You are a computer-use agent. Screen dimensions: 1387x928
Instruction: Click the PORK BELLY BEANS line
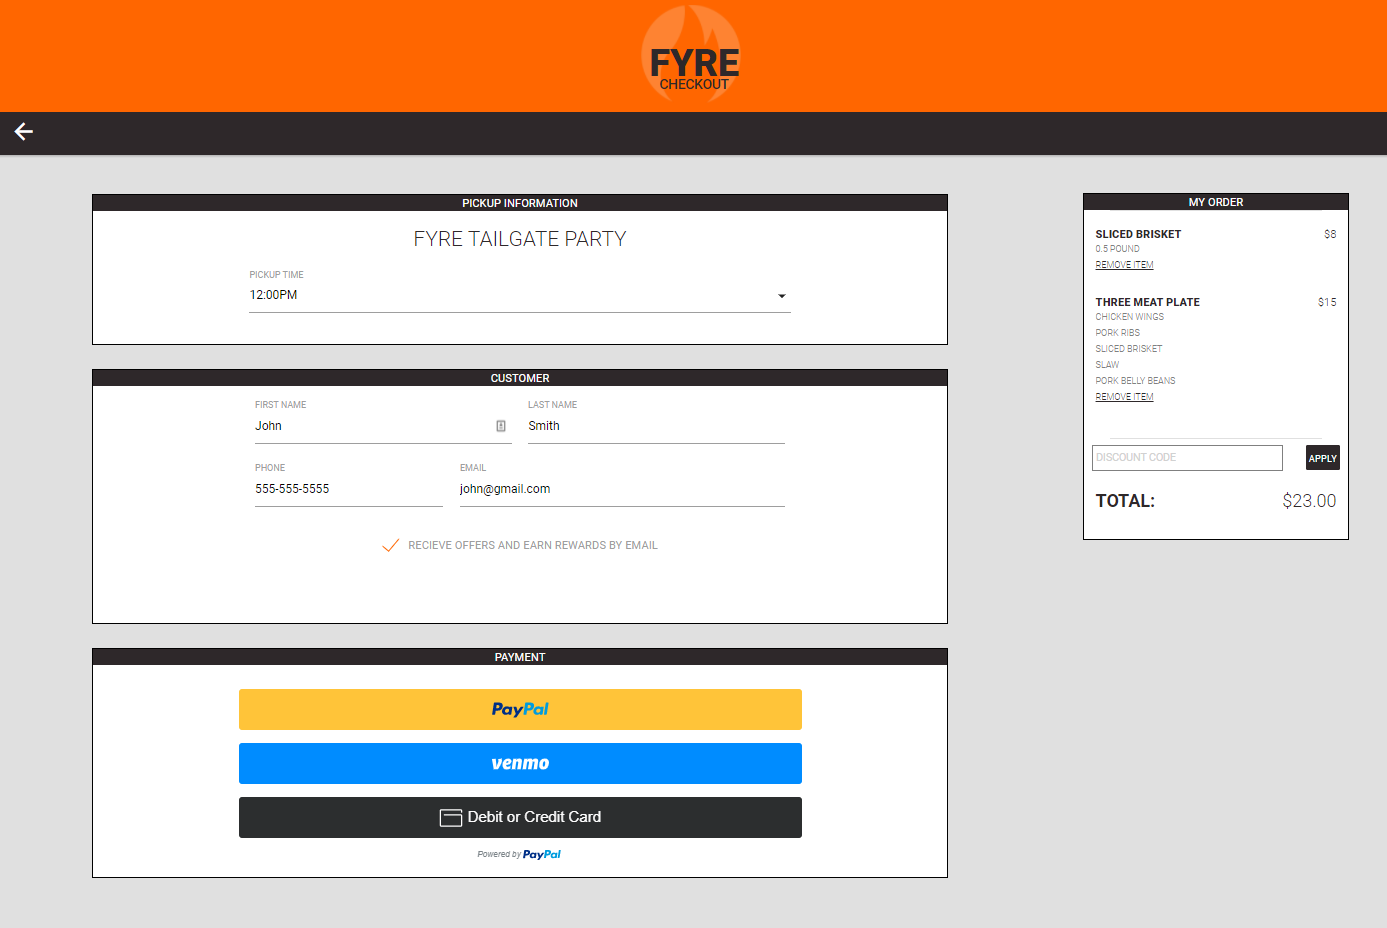tap(1135, 381)
